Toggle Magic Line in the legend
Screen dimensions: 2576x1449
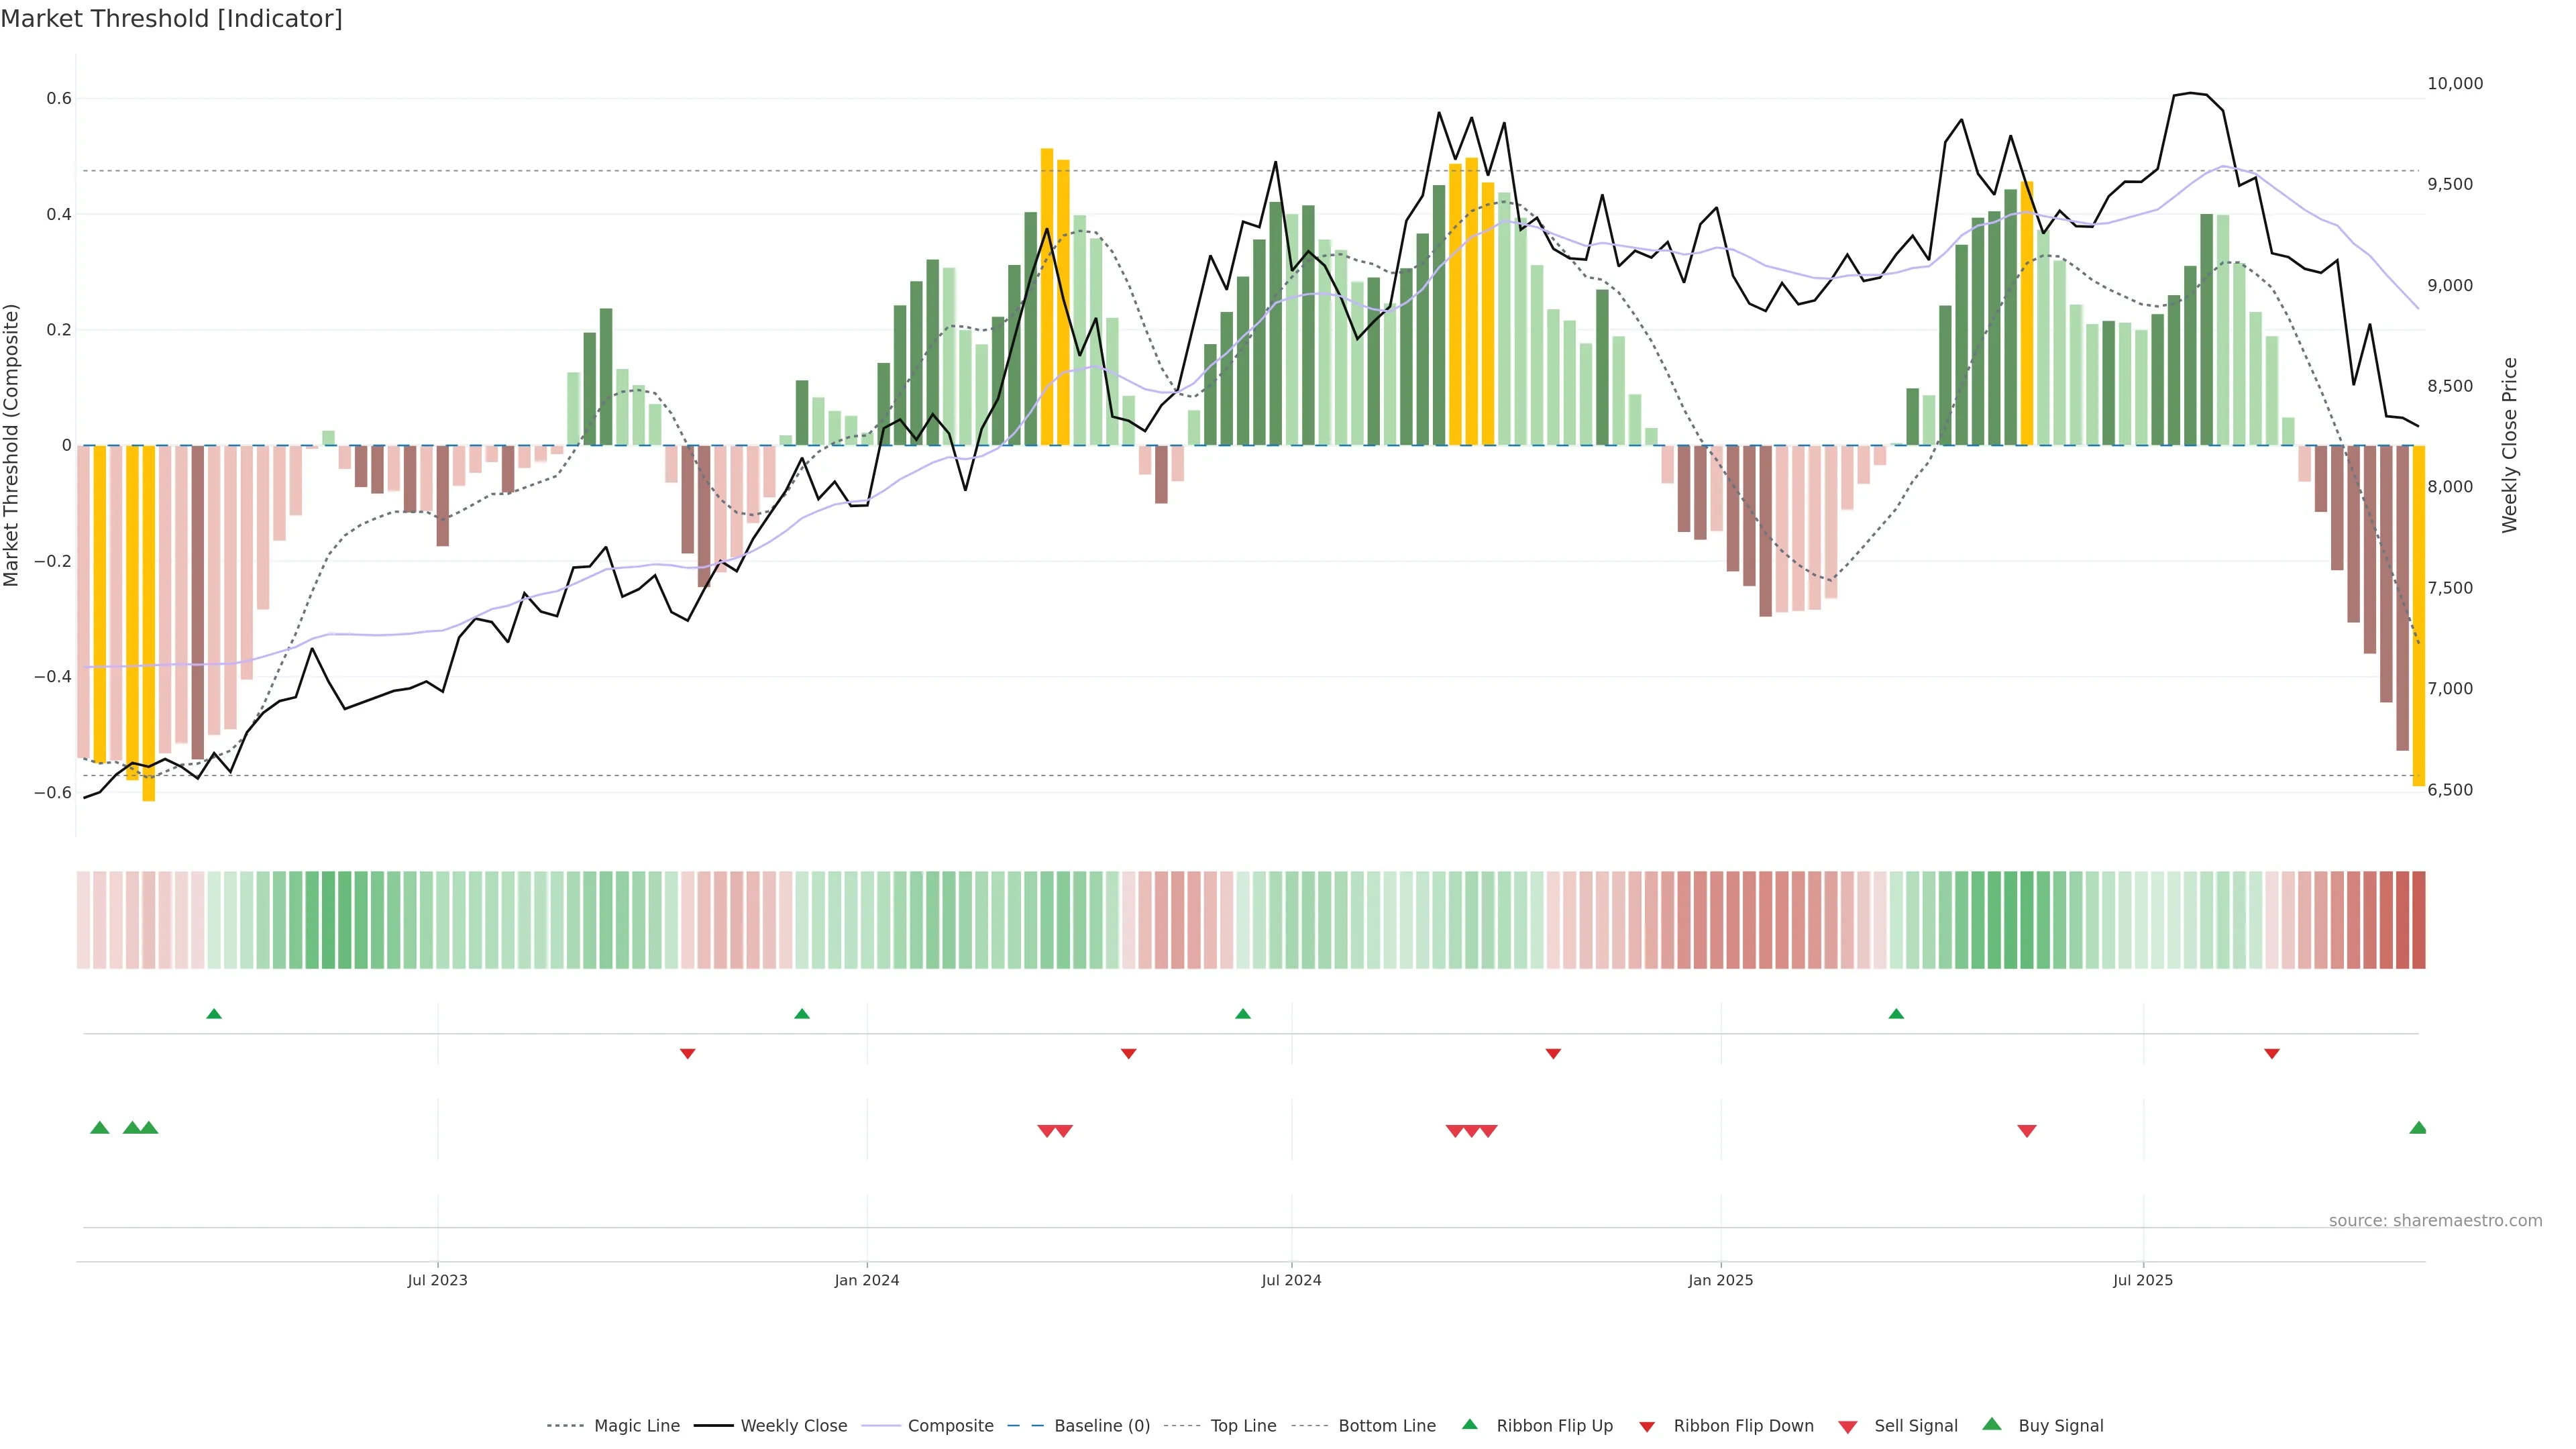(x=636, y=1426)
